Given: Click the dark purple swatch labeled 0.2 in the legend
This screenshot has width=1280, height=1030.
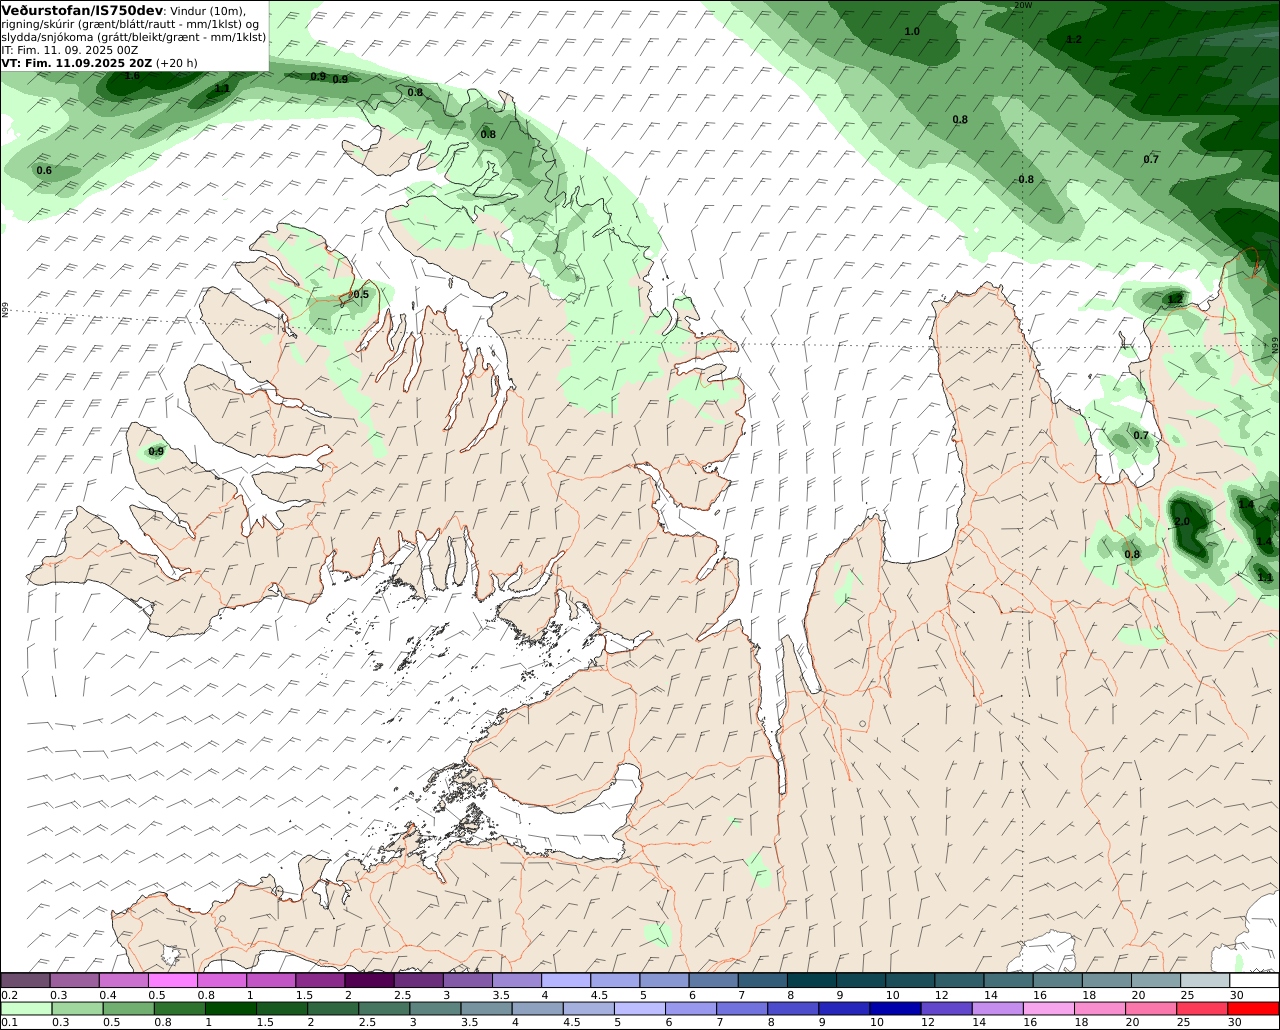Looking at the screenshot, I should 25,981.
